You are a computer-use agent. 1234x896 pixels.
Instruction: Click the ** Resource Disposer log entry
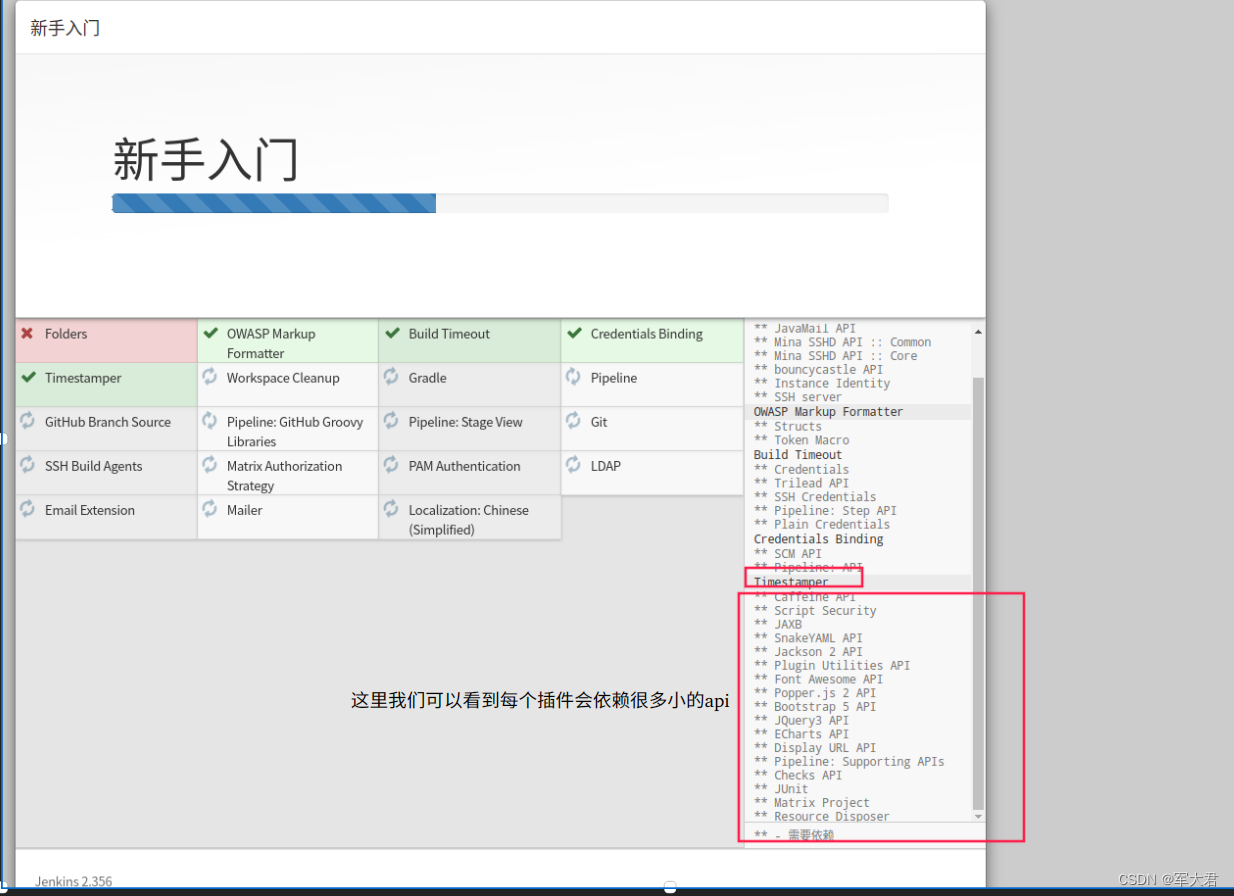click(x=821, y=816)
